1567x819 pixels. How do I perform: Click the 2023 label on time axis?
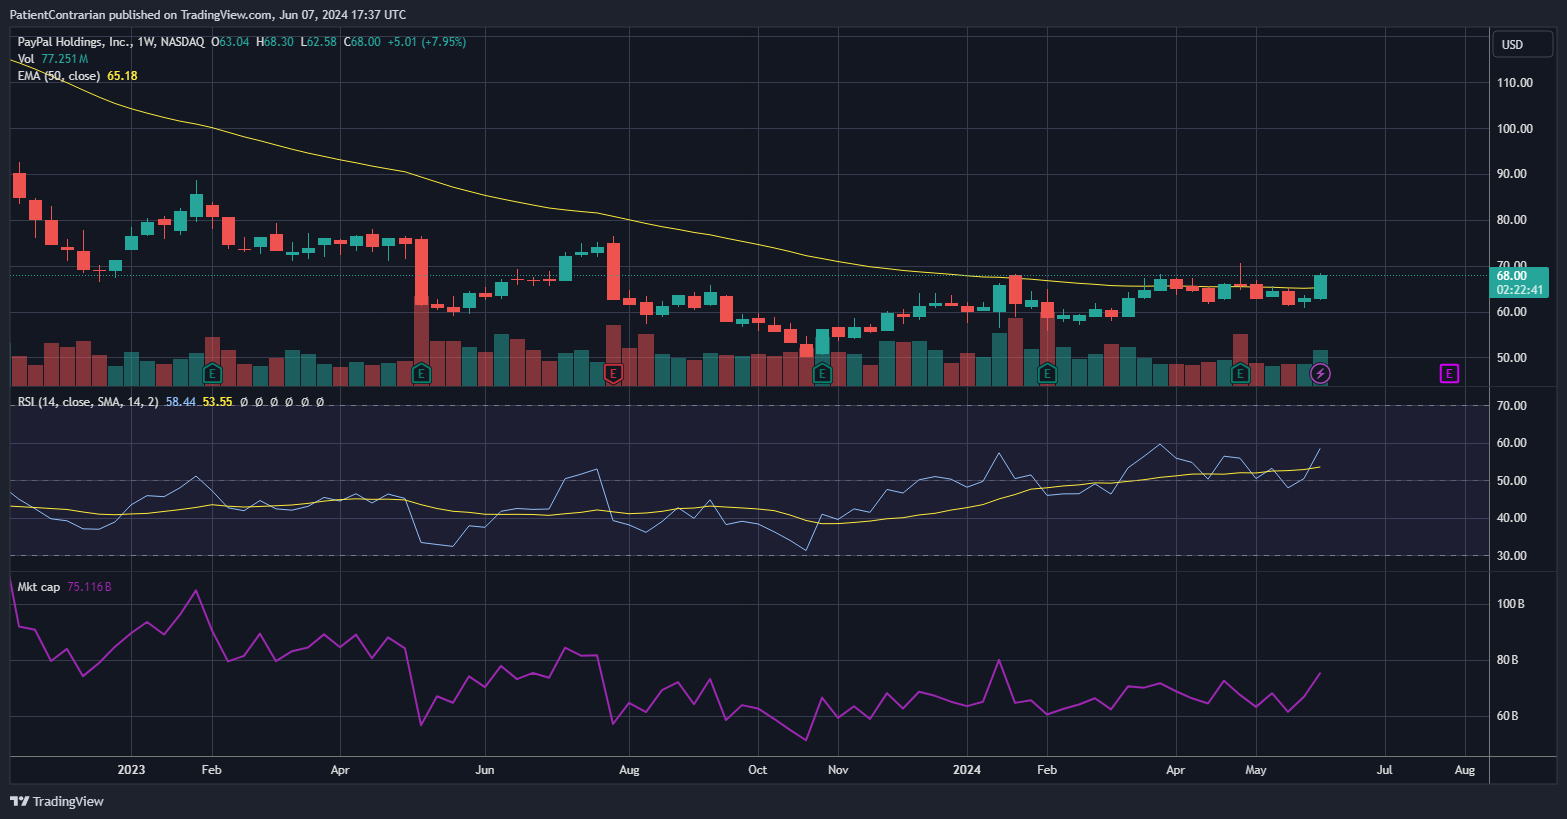(x=131, y=770)
